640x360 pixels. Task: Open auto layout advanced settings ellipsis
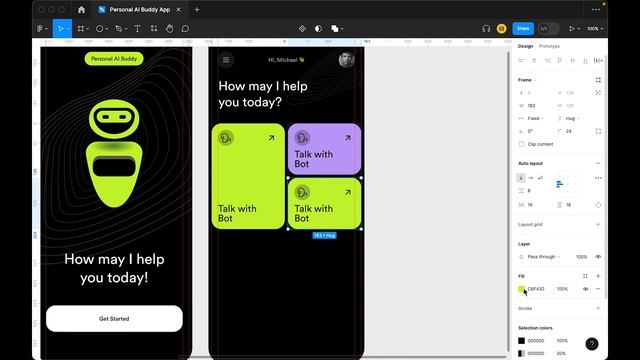click(x=598, y=178)
